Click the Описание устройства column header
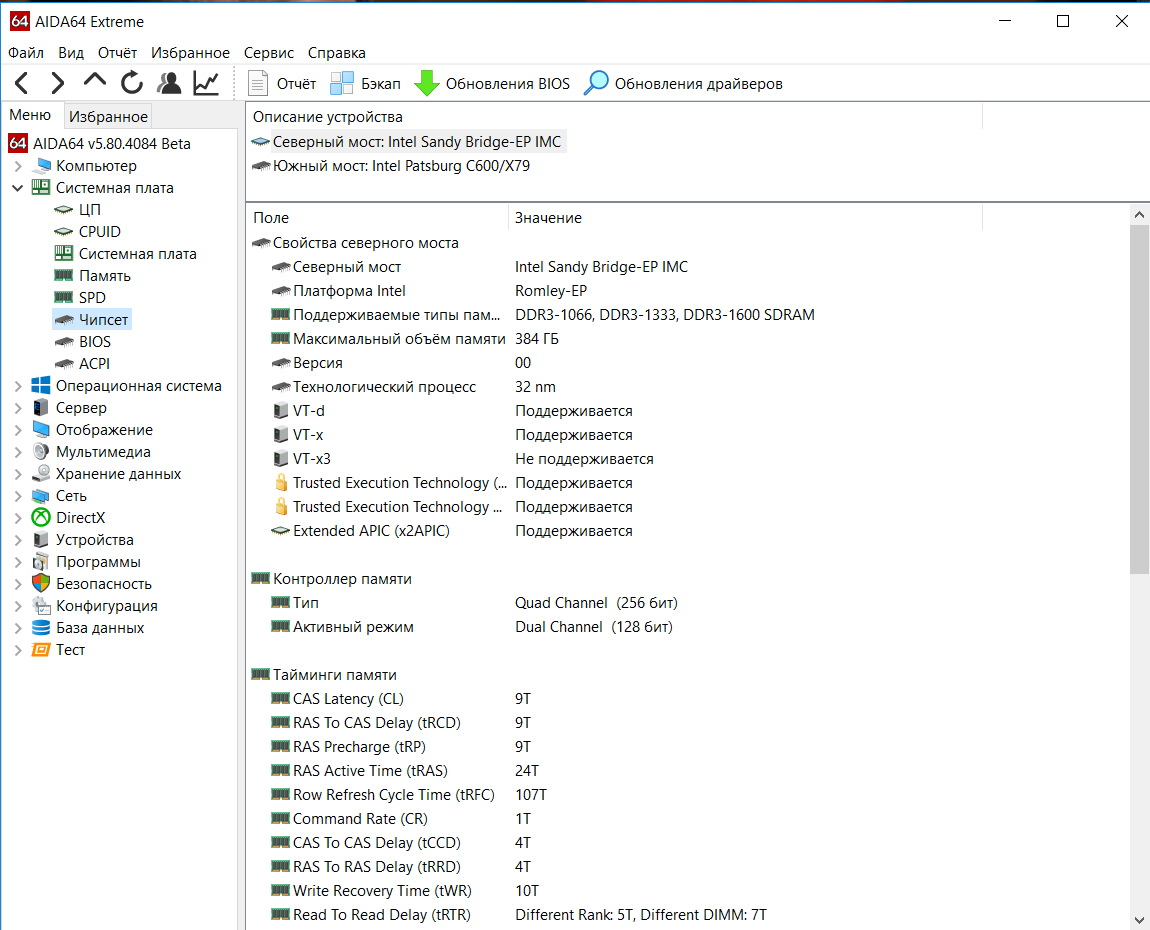The image size is (1150, 930). (x=614, y=117)
